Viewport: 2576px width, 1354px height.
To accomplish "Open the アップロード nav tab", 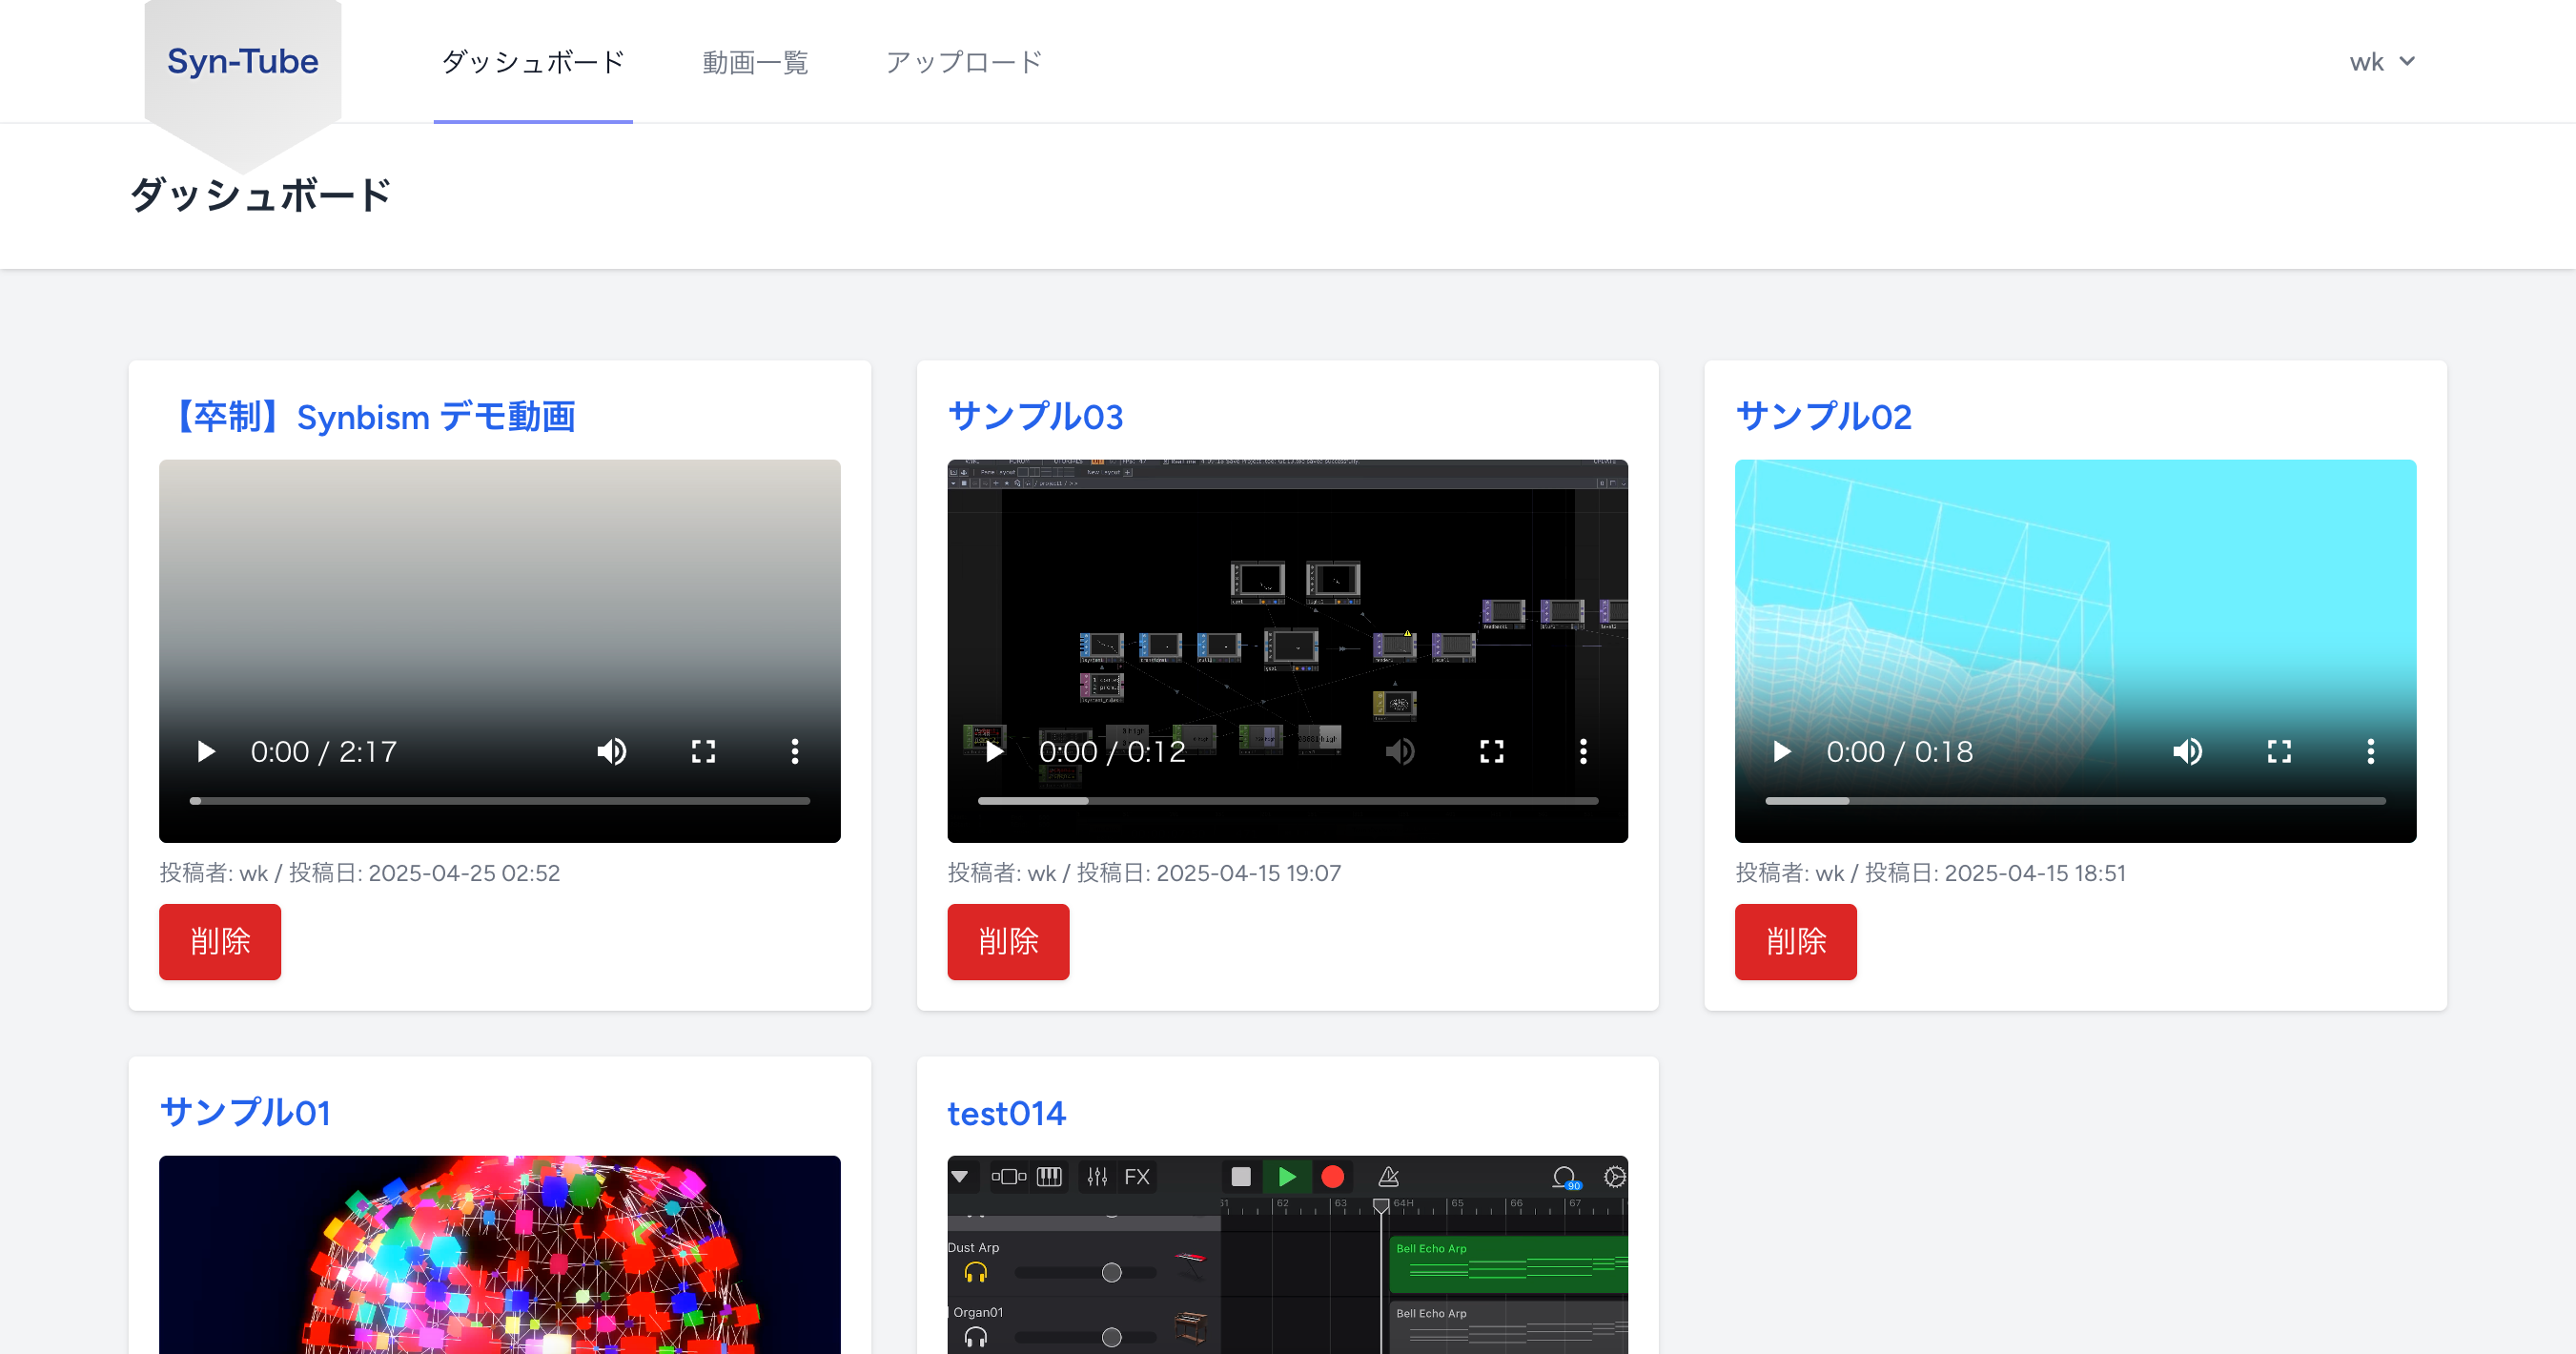I will tap(964, 62).
